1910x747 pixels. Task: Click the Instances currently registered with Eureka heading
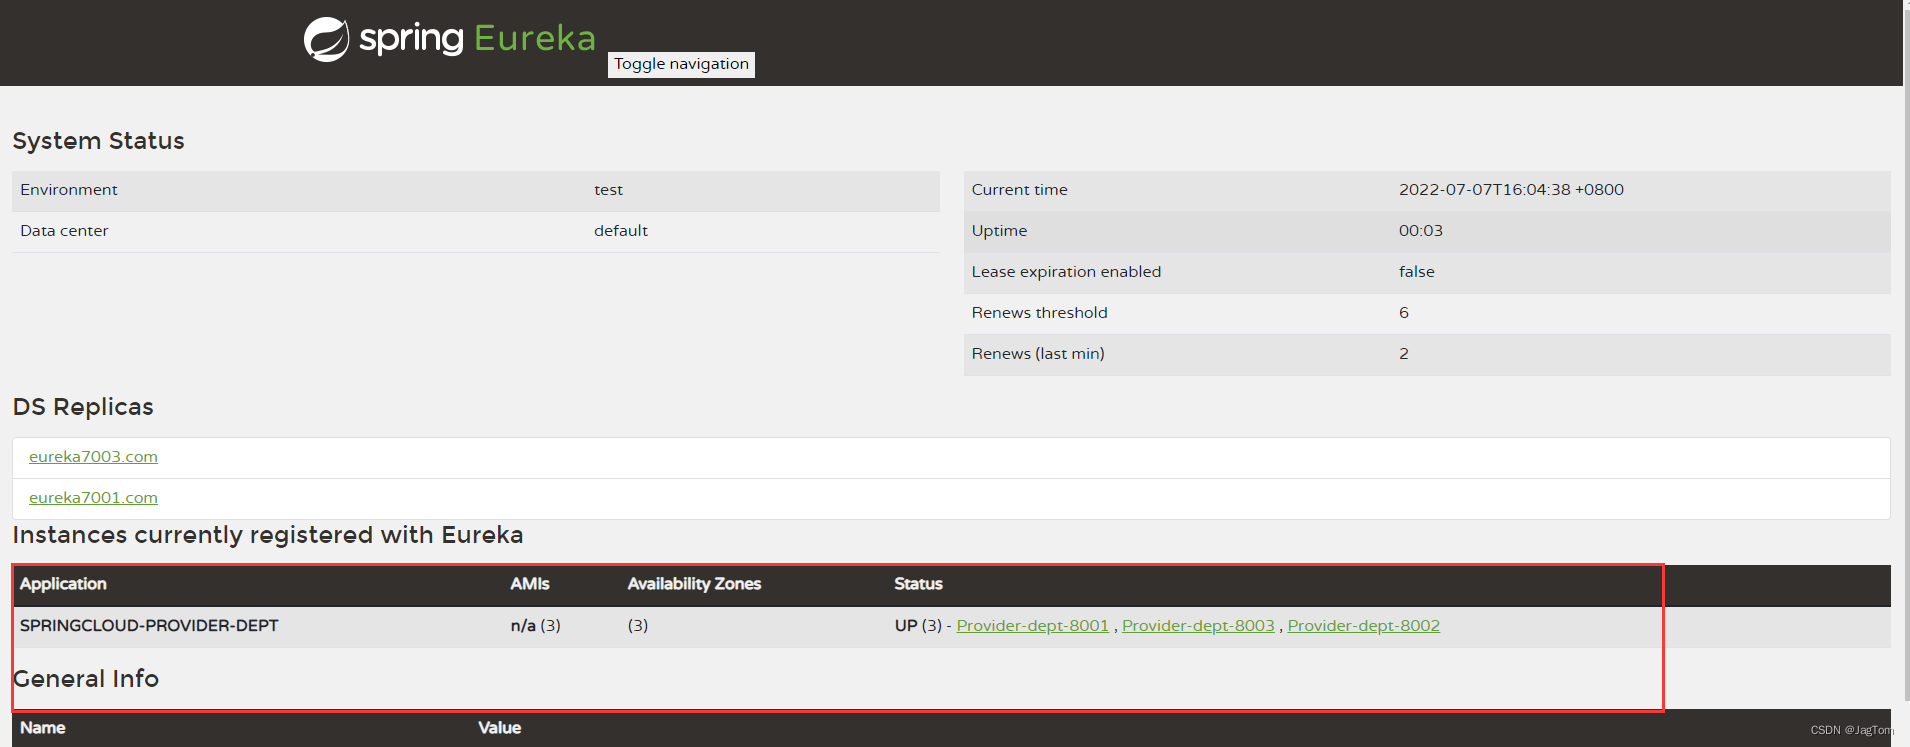tap(267, 535)
